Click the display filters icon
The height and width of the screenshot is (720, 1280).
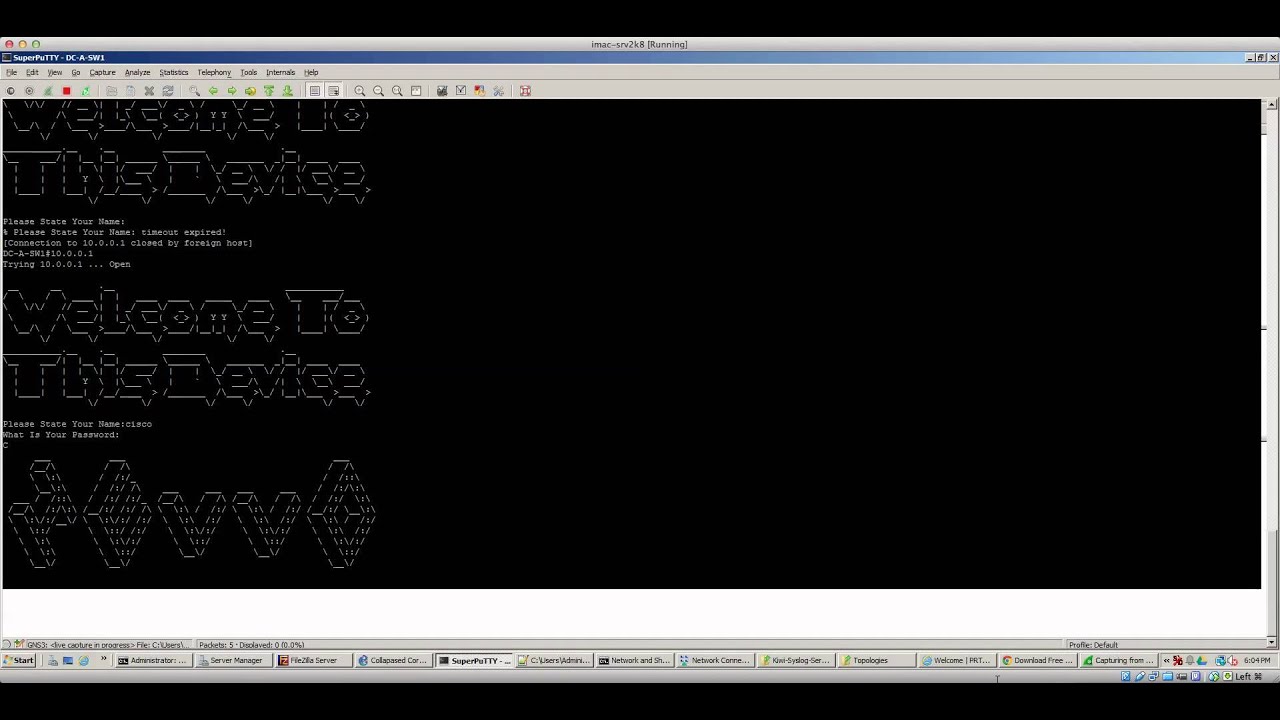[x=461, y=91]
